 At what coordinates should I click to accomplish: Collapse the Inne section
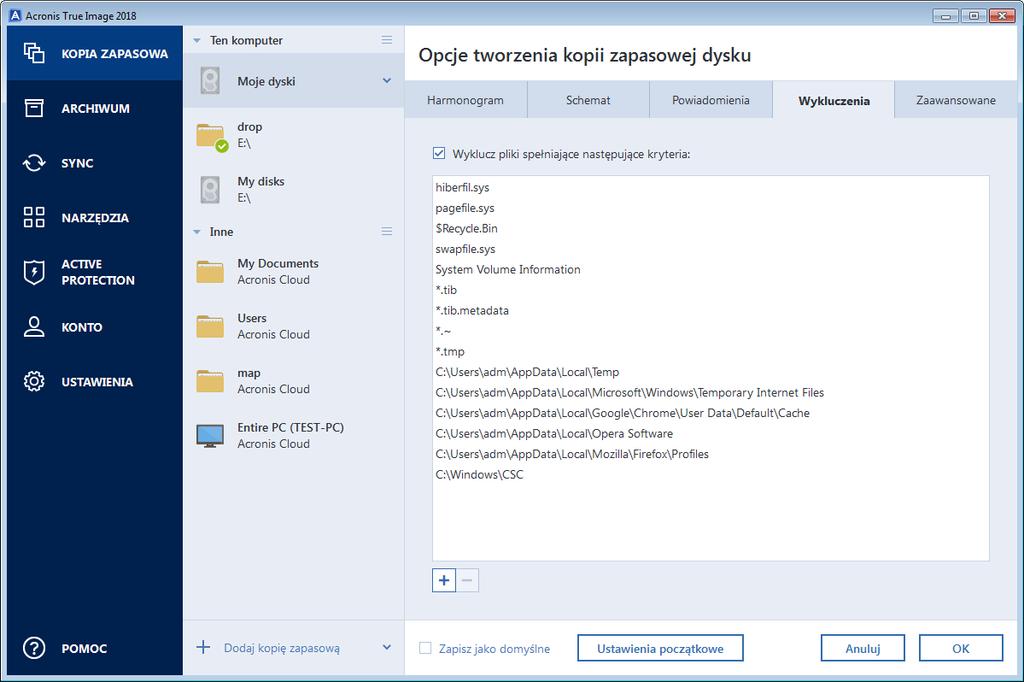click(x=197, y=232)
